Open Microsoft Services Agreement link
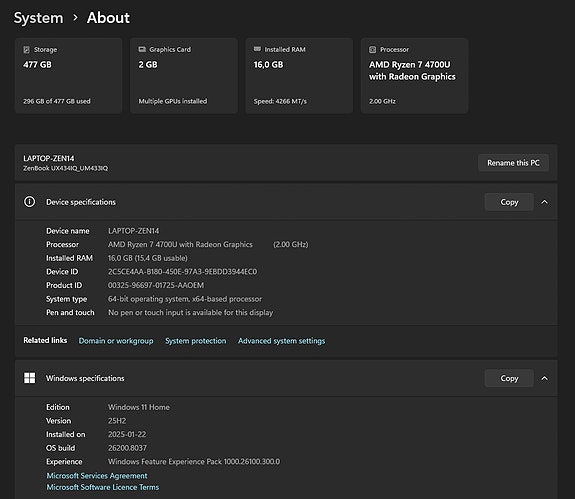 [97, 476]
